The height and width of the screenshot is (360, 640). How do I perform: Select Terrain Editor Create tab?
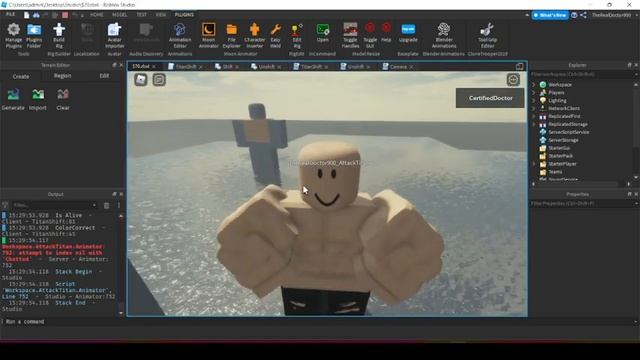tap(21, 76)
